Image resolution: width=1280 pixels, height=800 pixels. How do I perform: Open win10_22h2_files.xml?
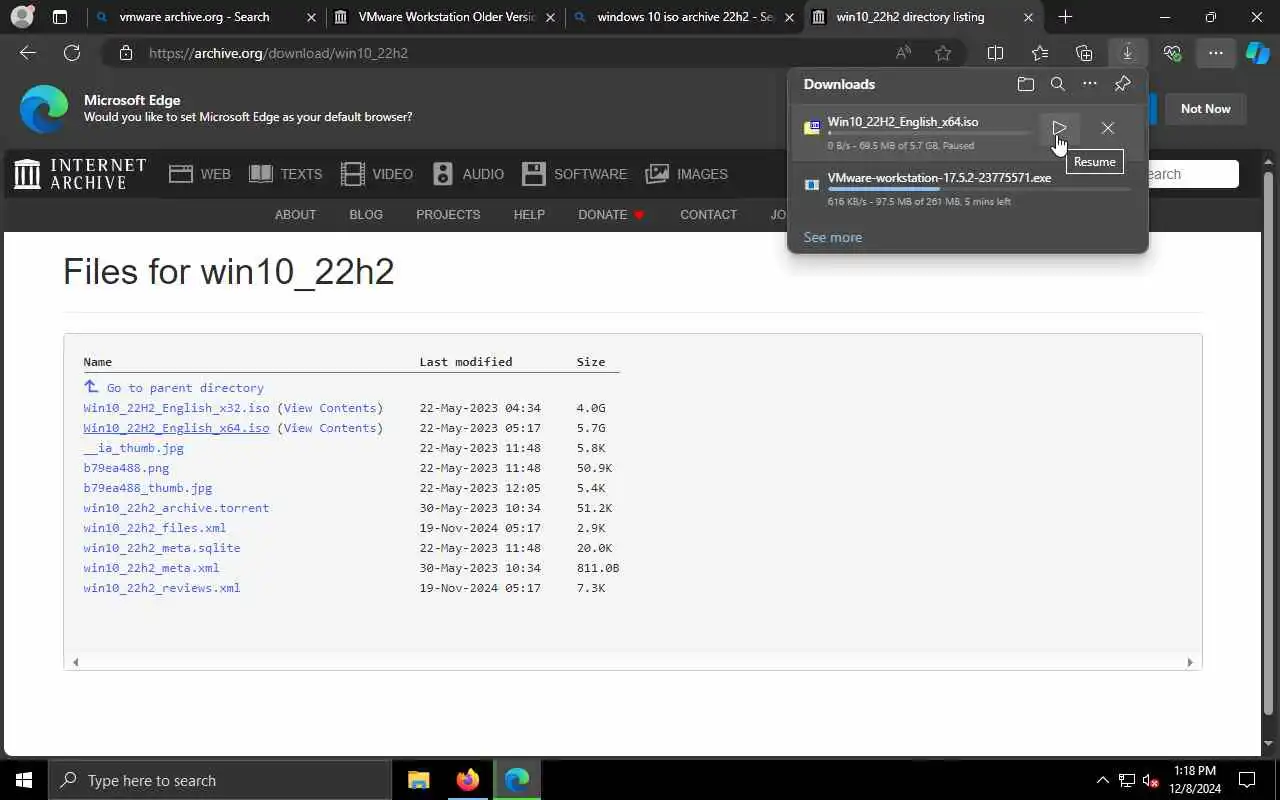[155, 528]
